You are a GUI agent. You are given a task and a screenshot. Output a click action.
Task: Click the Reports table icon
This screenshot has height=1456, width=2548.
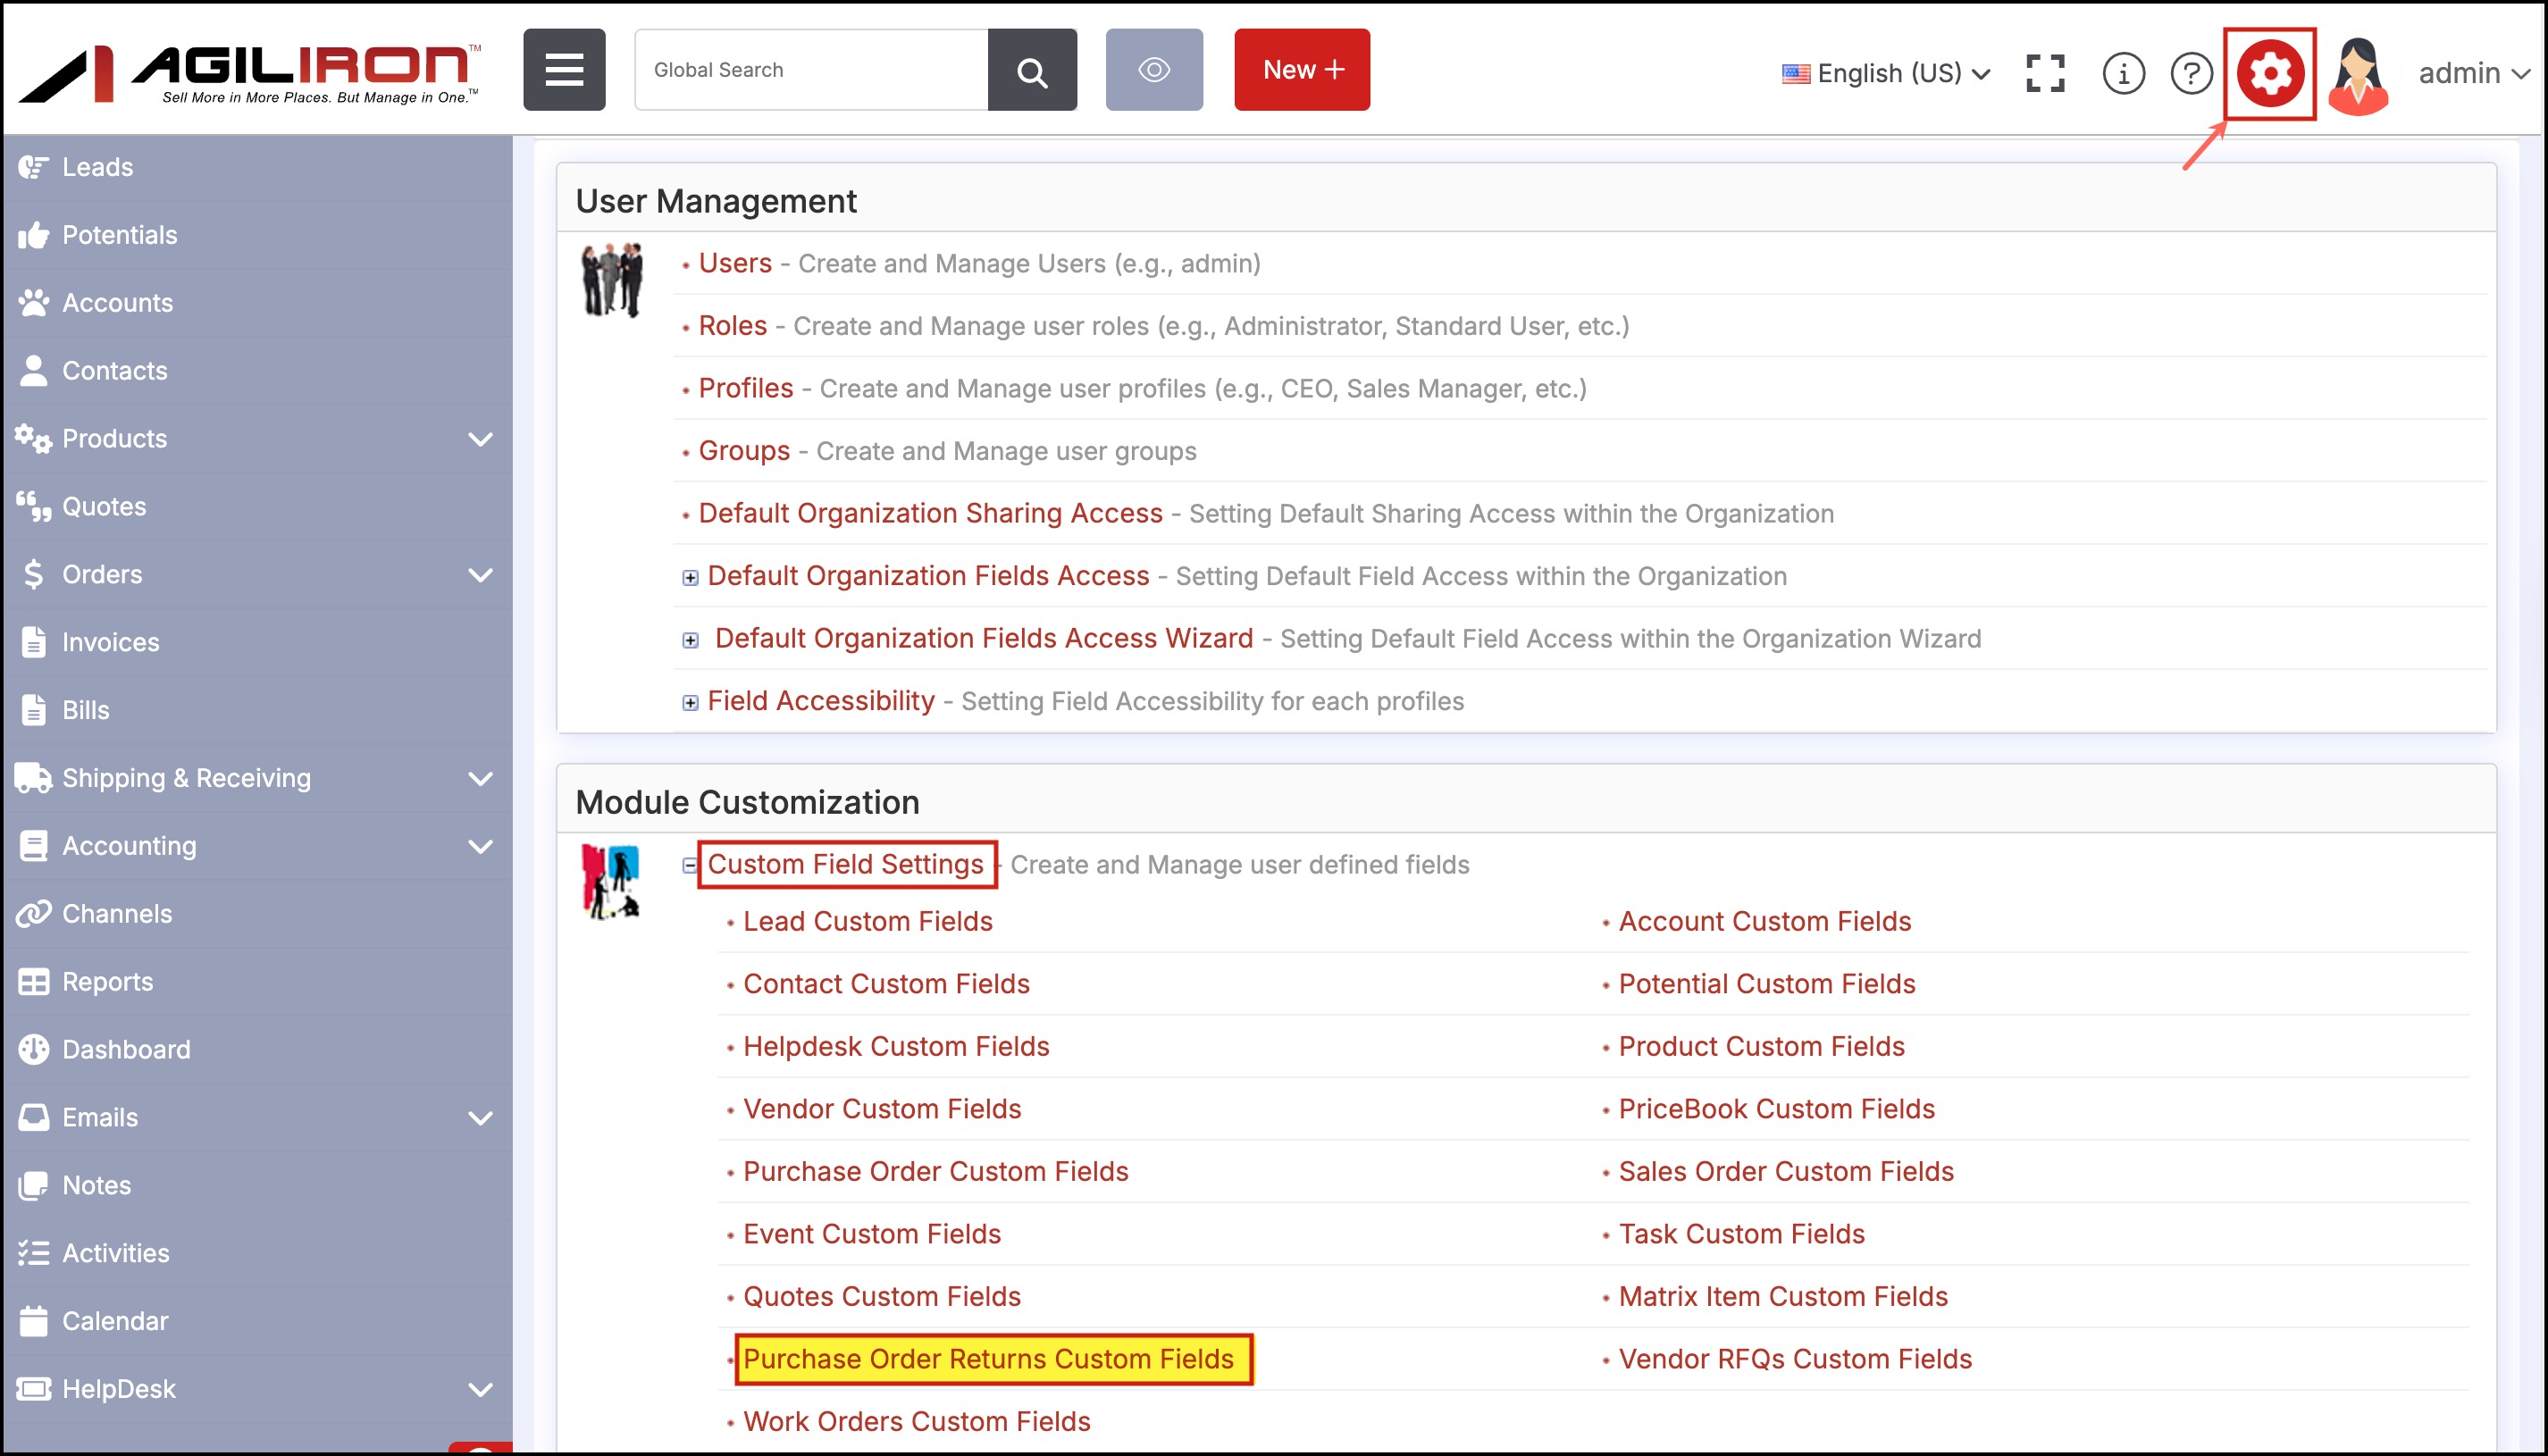[33, 982]
